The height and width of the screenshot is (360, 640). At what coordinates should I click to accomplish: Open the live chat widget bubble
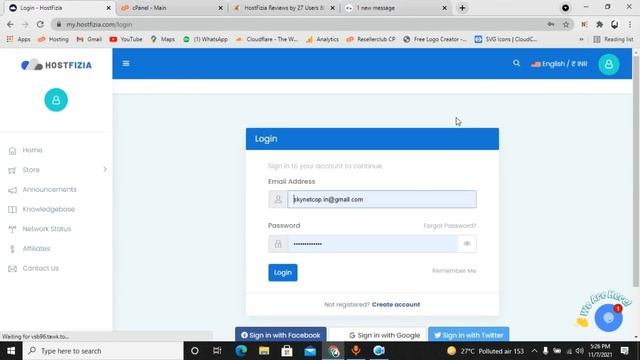pos(608,318)
